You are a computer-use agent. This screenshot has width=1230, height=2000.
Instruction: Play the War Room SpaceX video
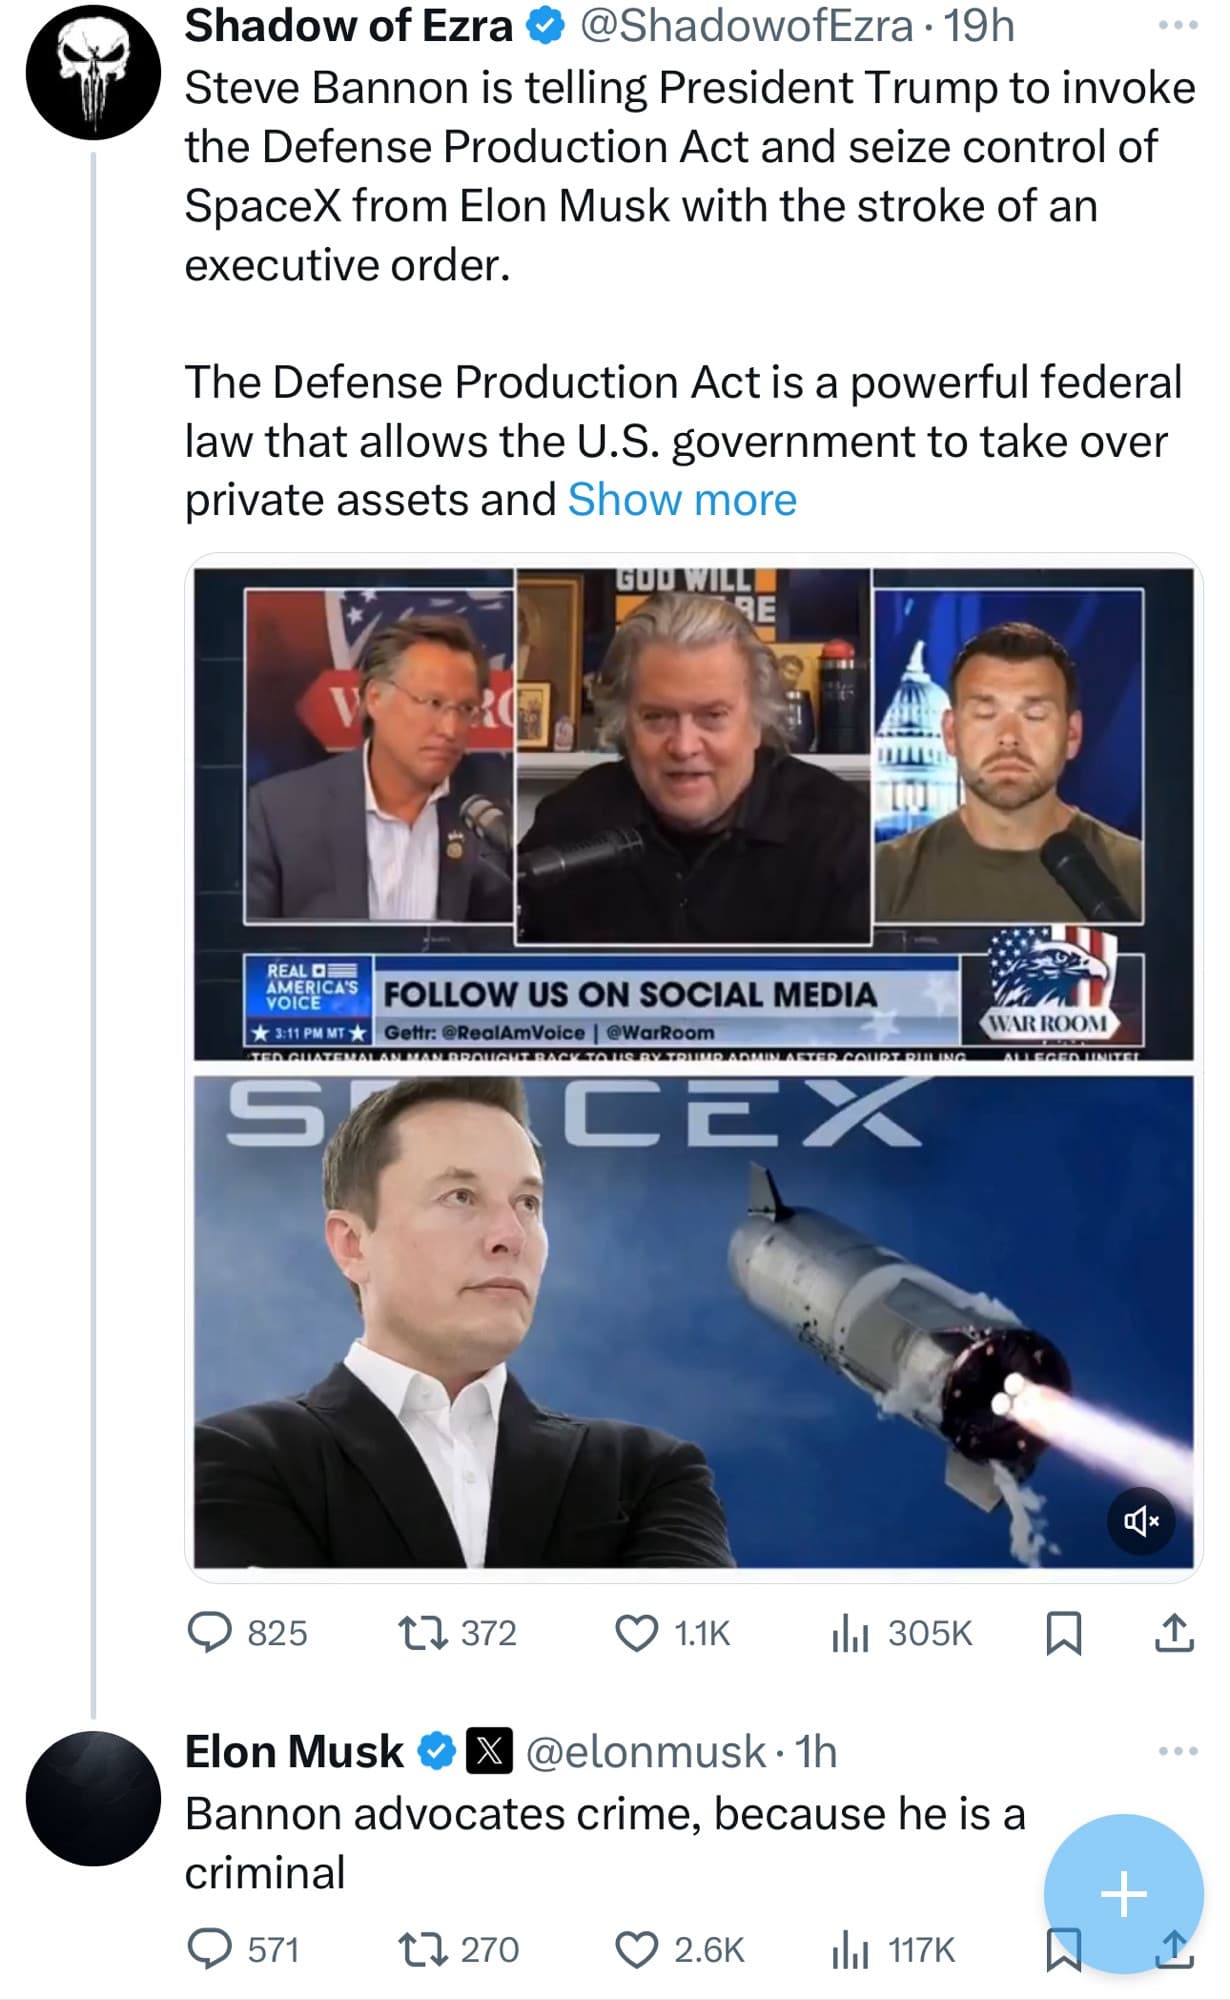[x=693, y=1067]
